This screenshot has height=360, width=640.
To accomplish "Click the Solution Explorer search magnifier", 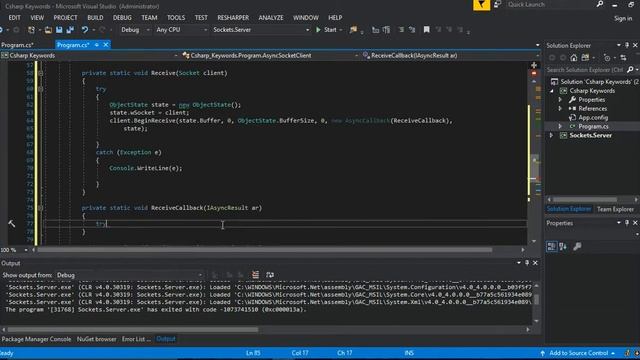I will pos(630,70).
